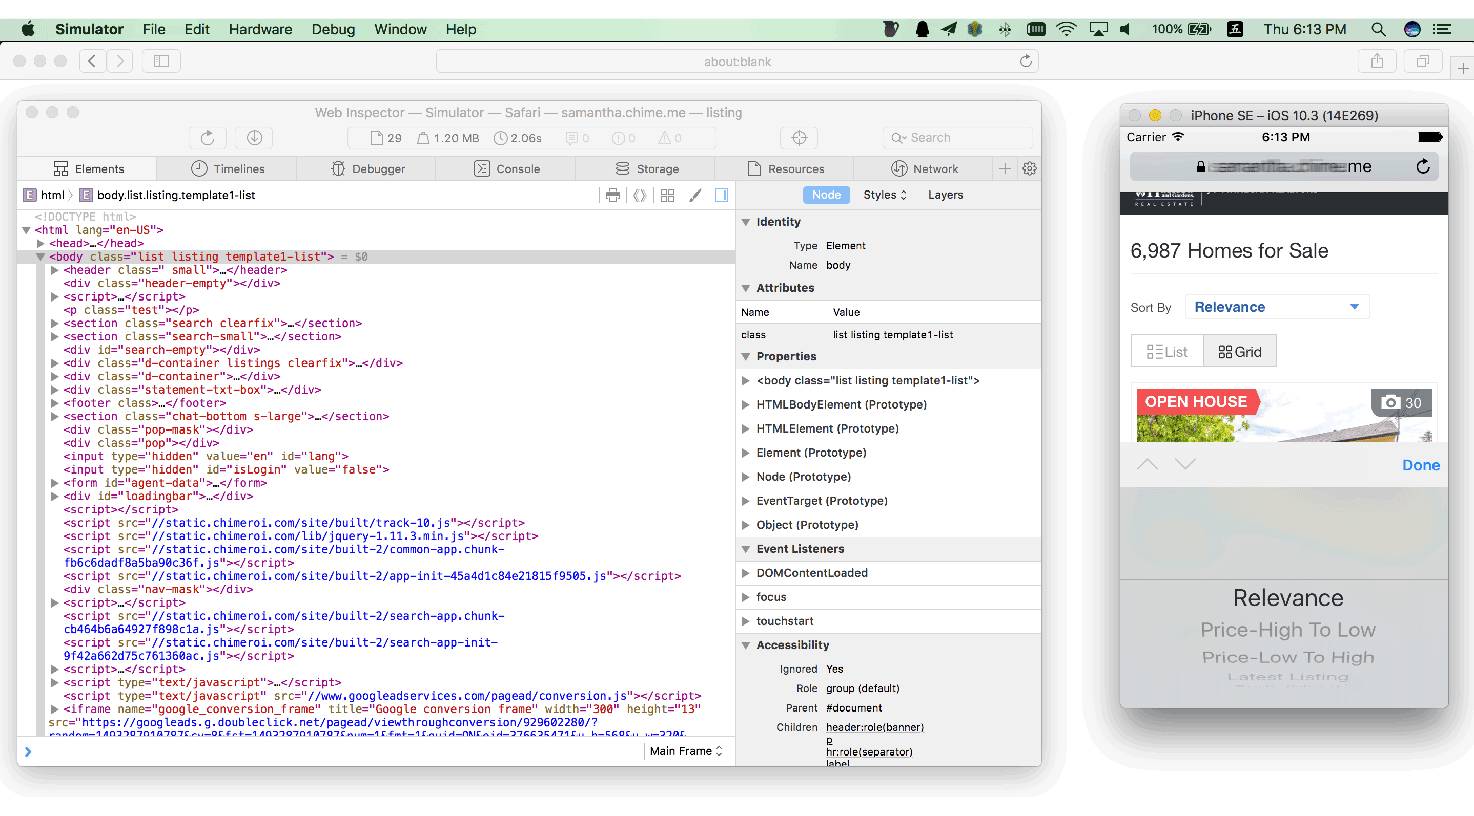Reload page icon in Safari address bar
1474x816 pixels.
tap(1025, 61)
